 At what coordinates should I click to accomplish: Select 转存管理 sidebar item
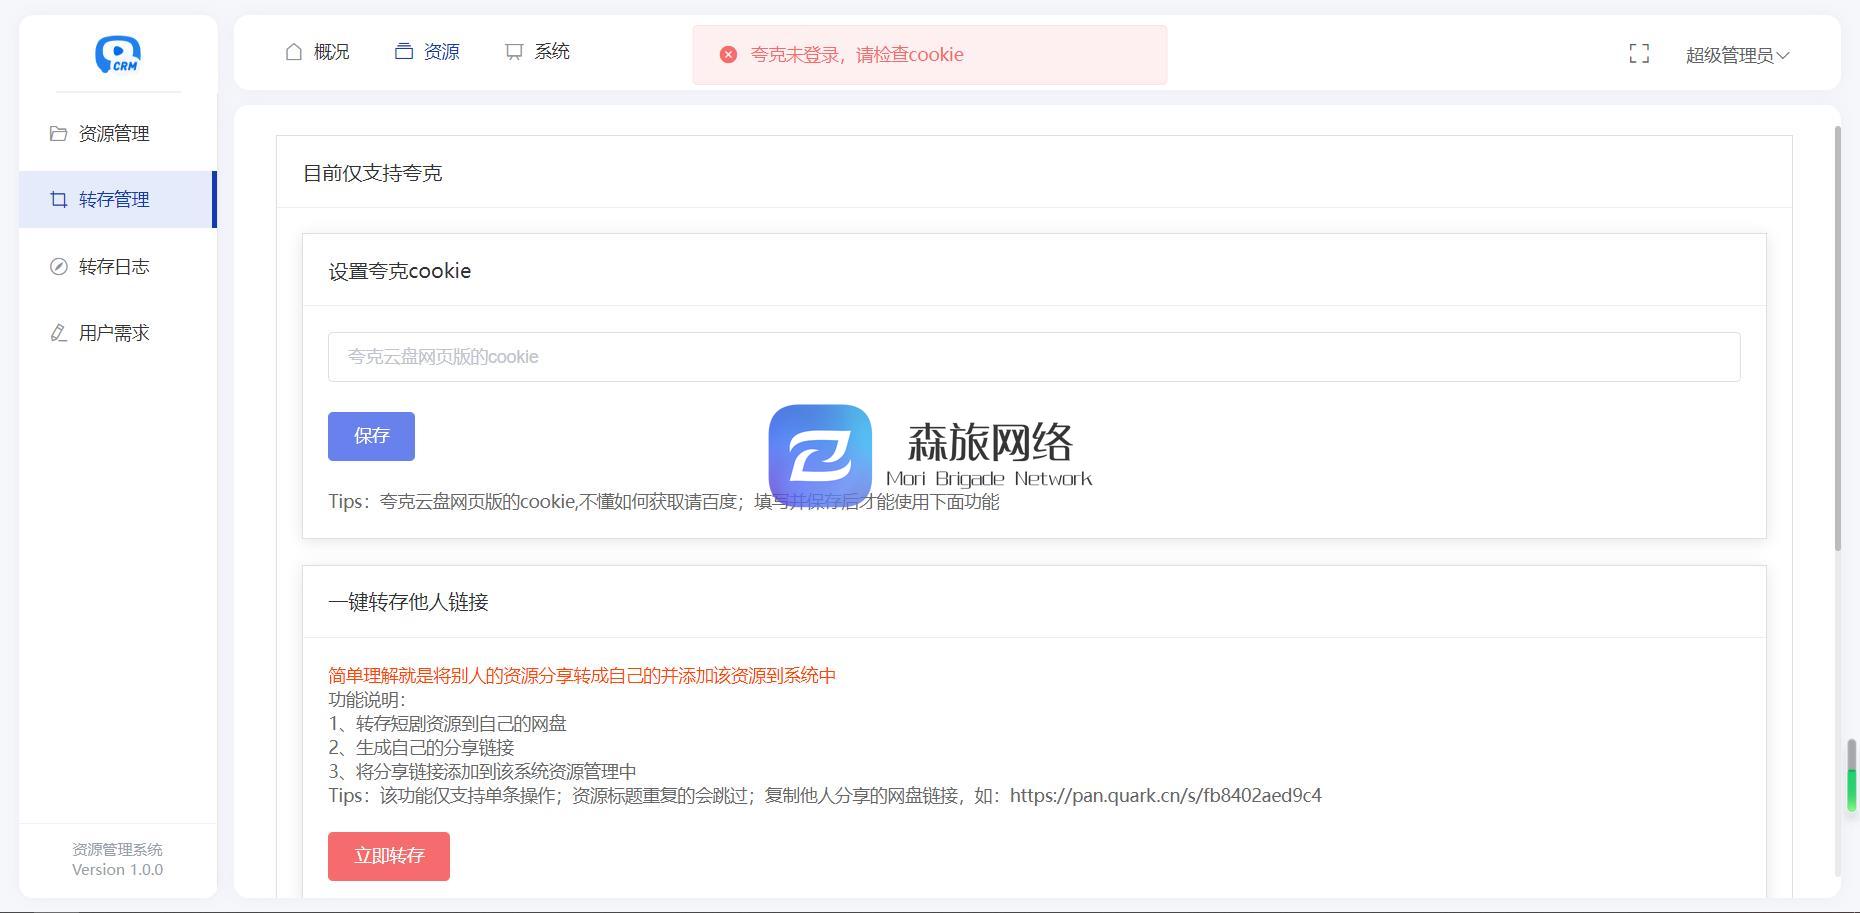tap(118, 199)
